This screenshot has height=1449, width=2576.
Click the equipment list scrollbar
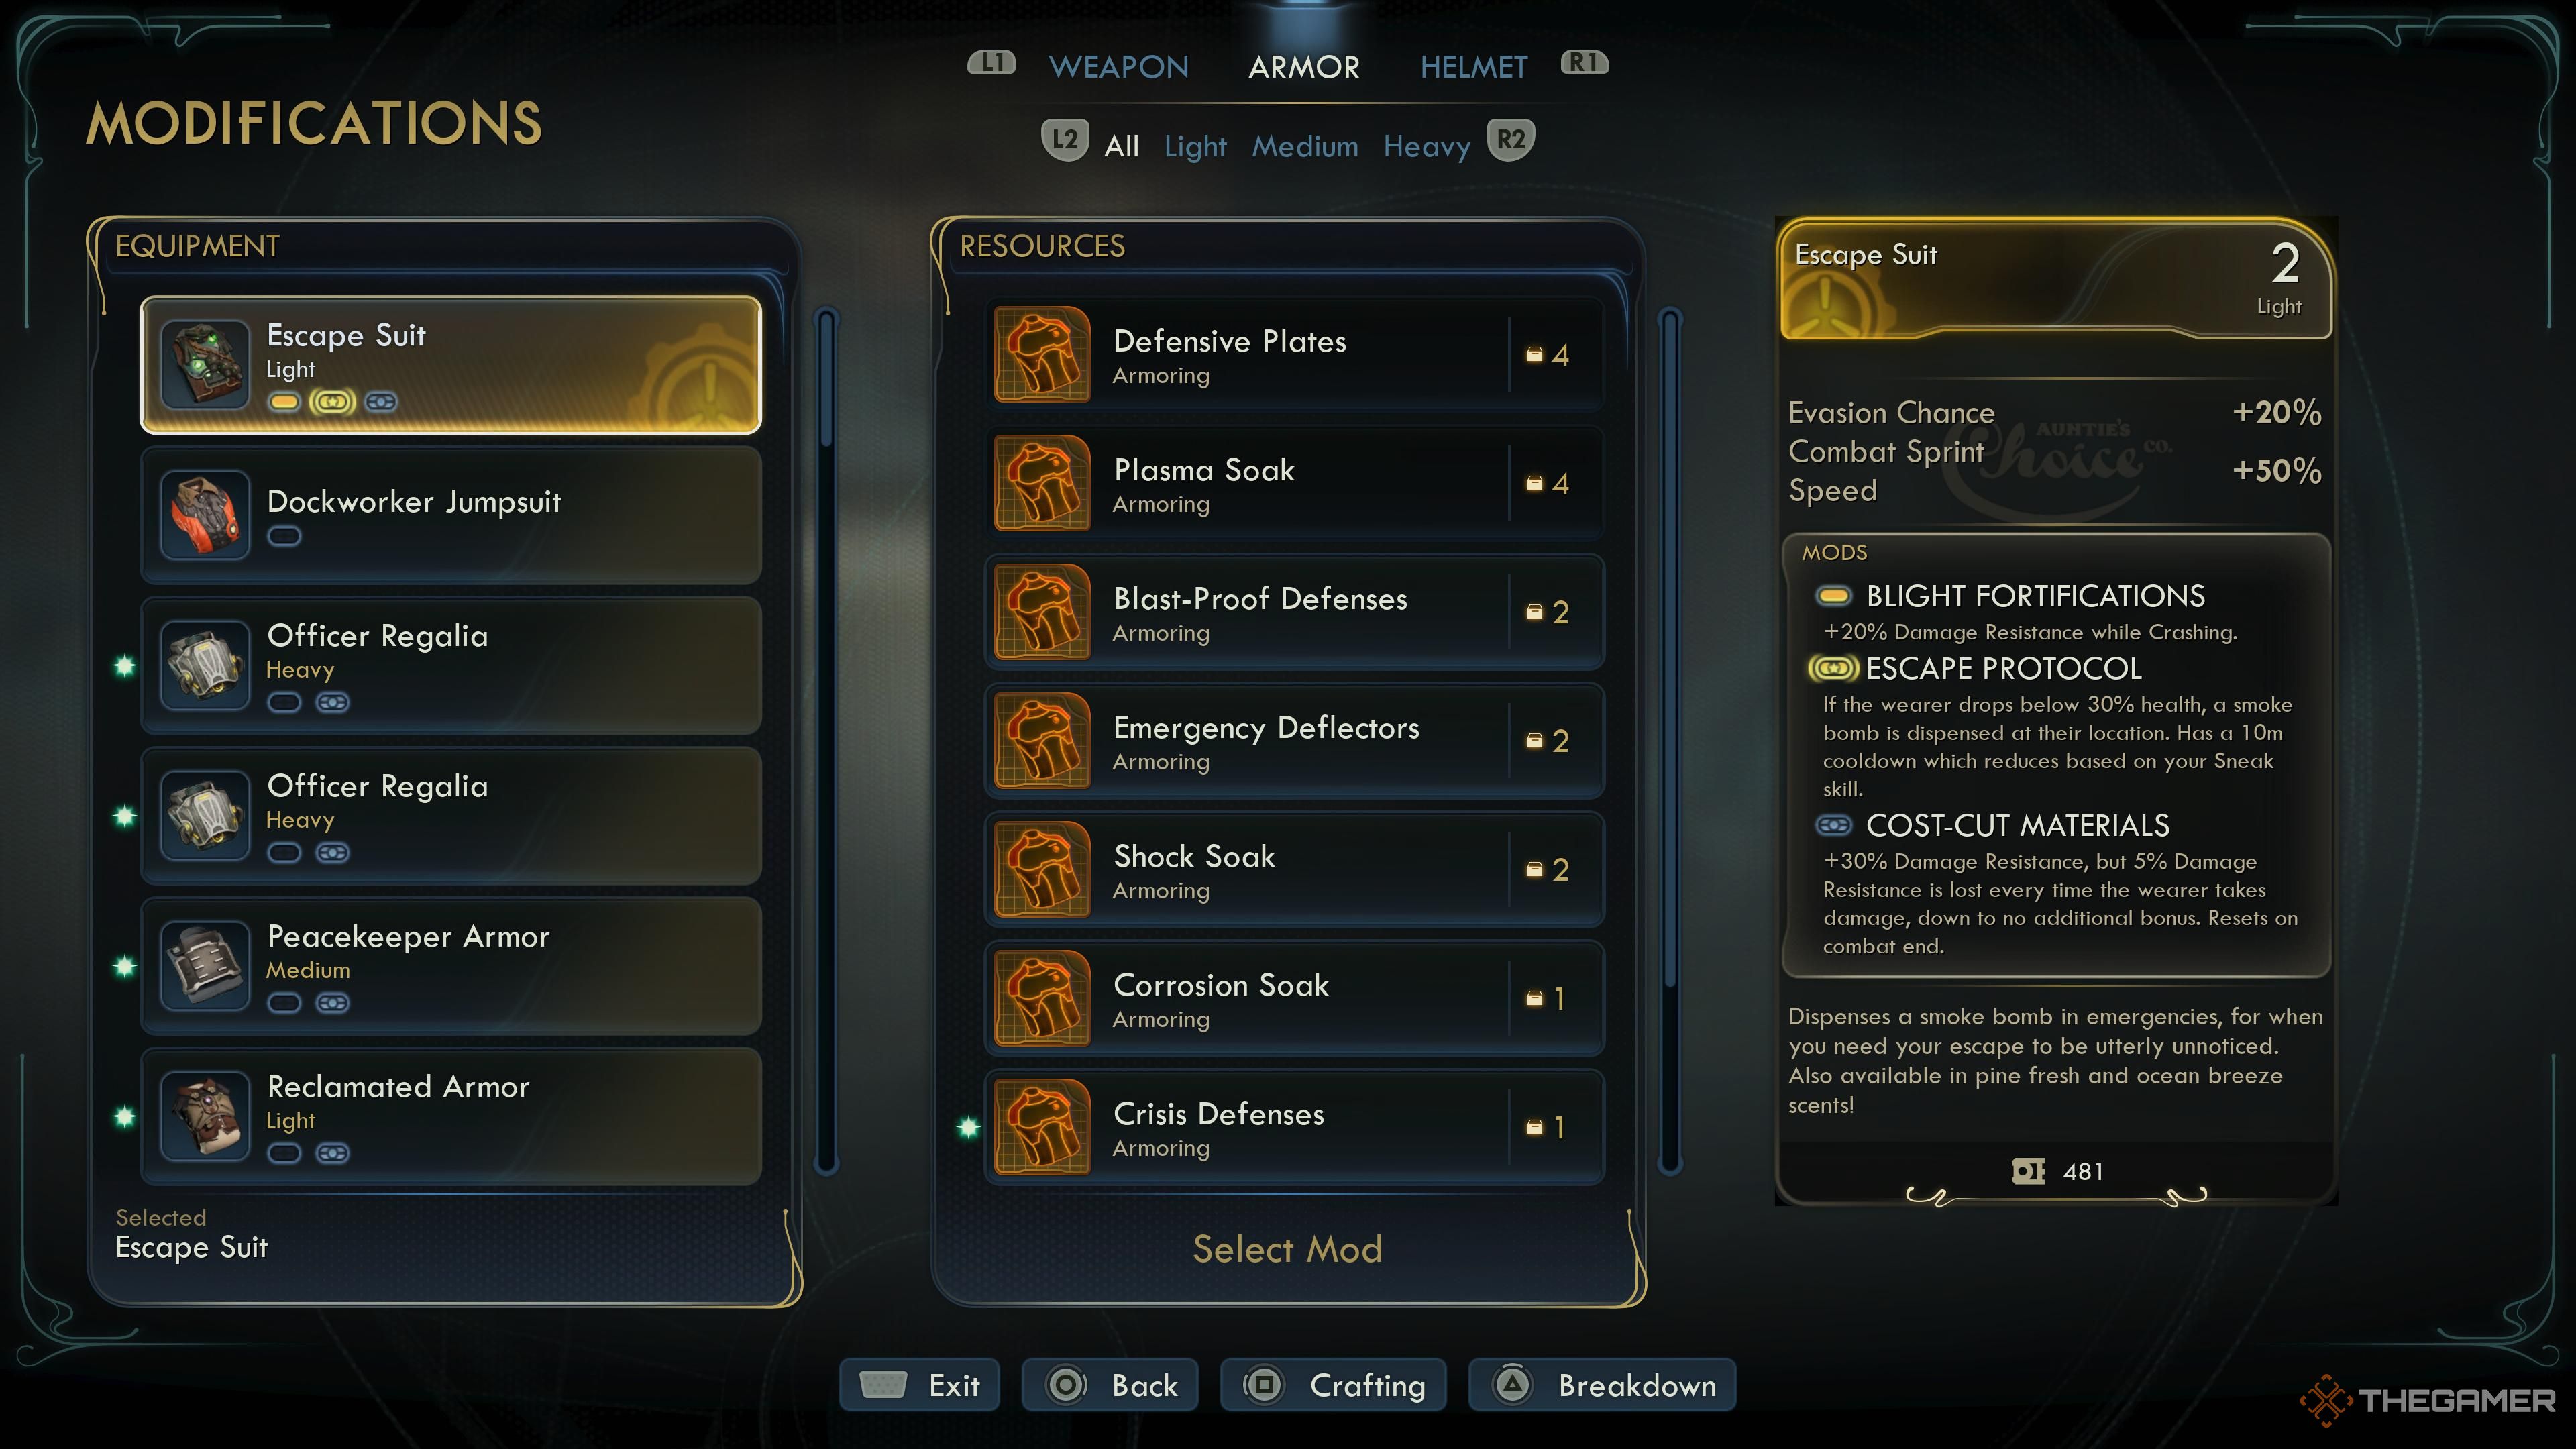coord(826,741)
